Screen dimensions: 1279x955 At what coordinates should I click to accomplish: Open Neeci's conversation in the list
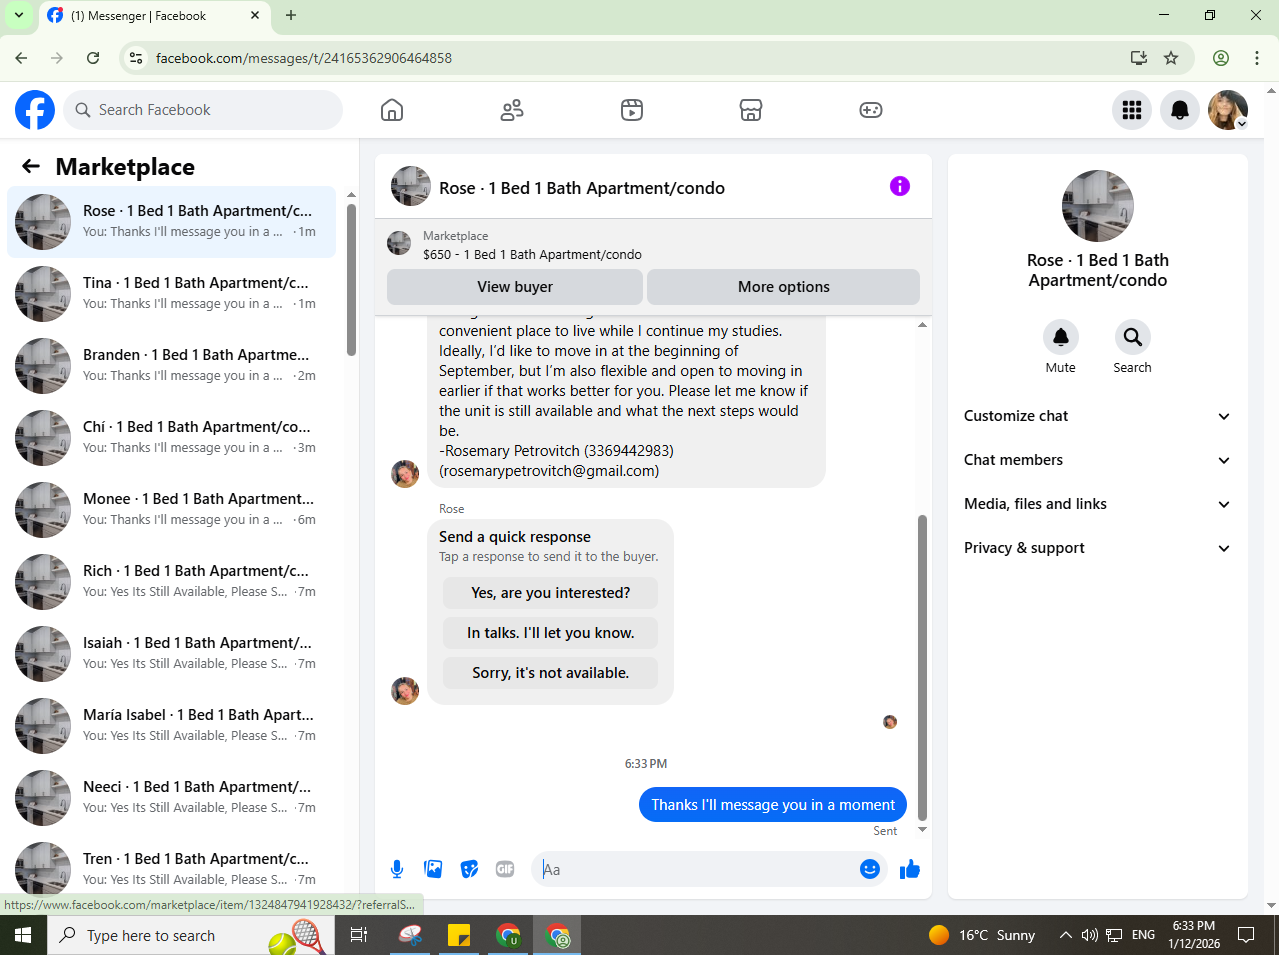(172, 797)
